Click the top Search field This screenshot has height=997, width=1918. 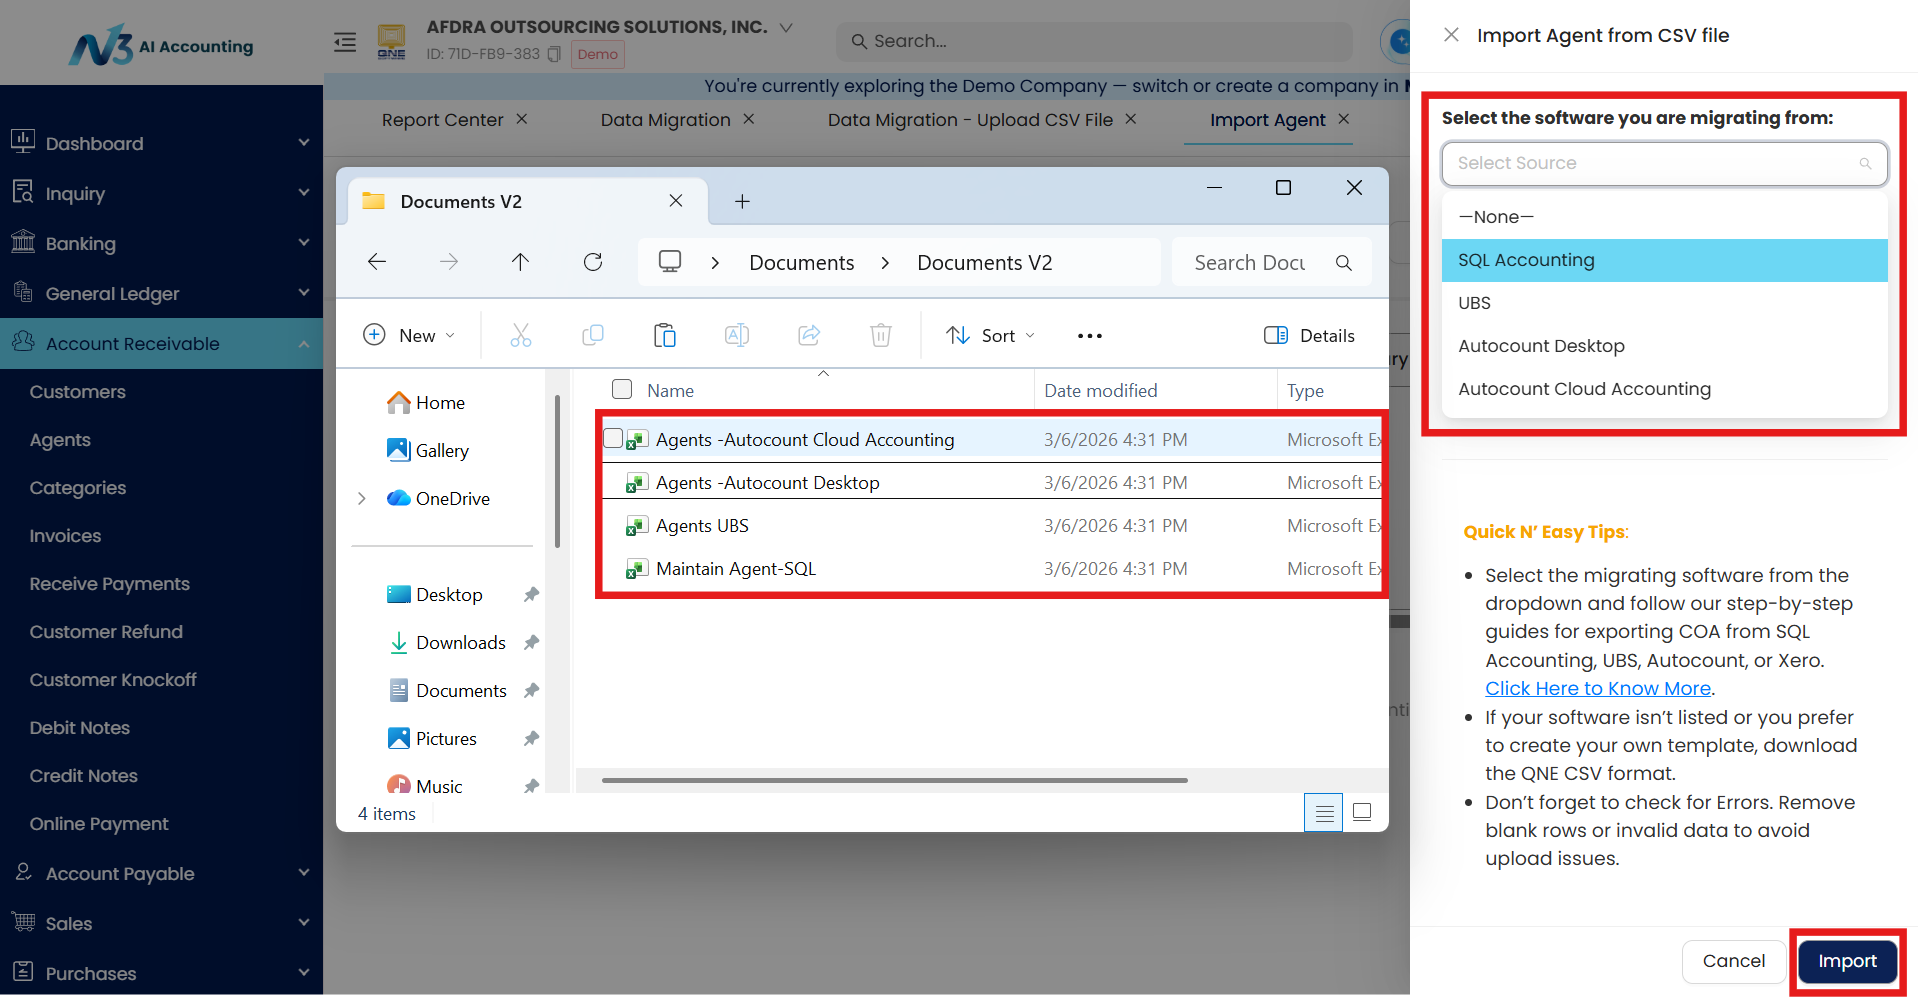tap(1094, 41)
